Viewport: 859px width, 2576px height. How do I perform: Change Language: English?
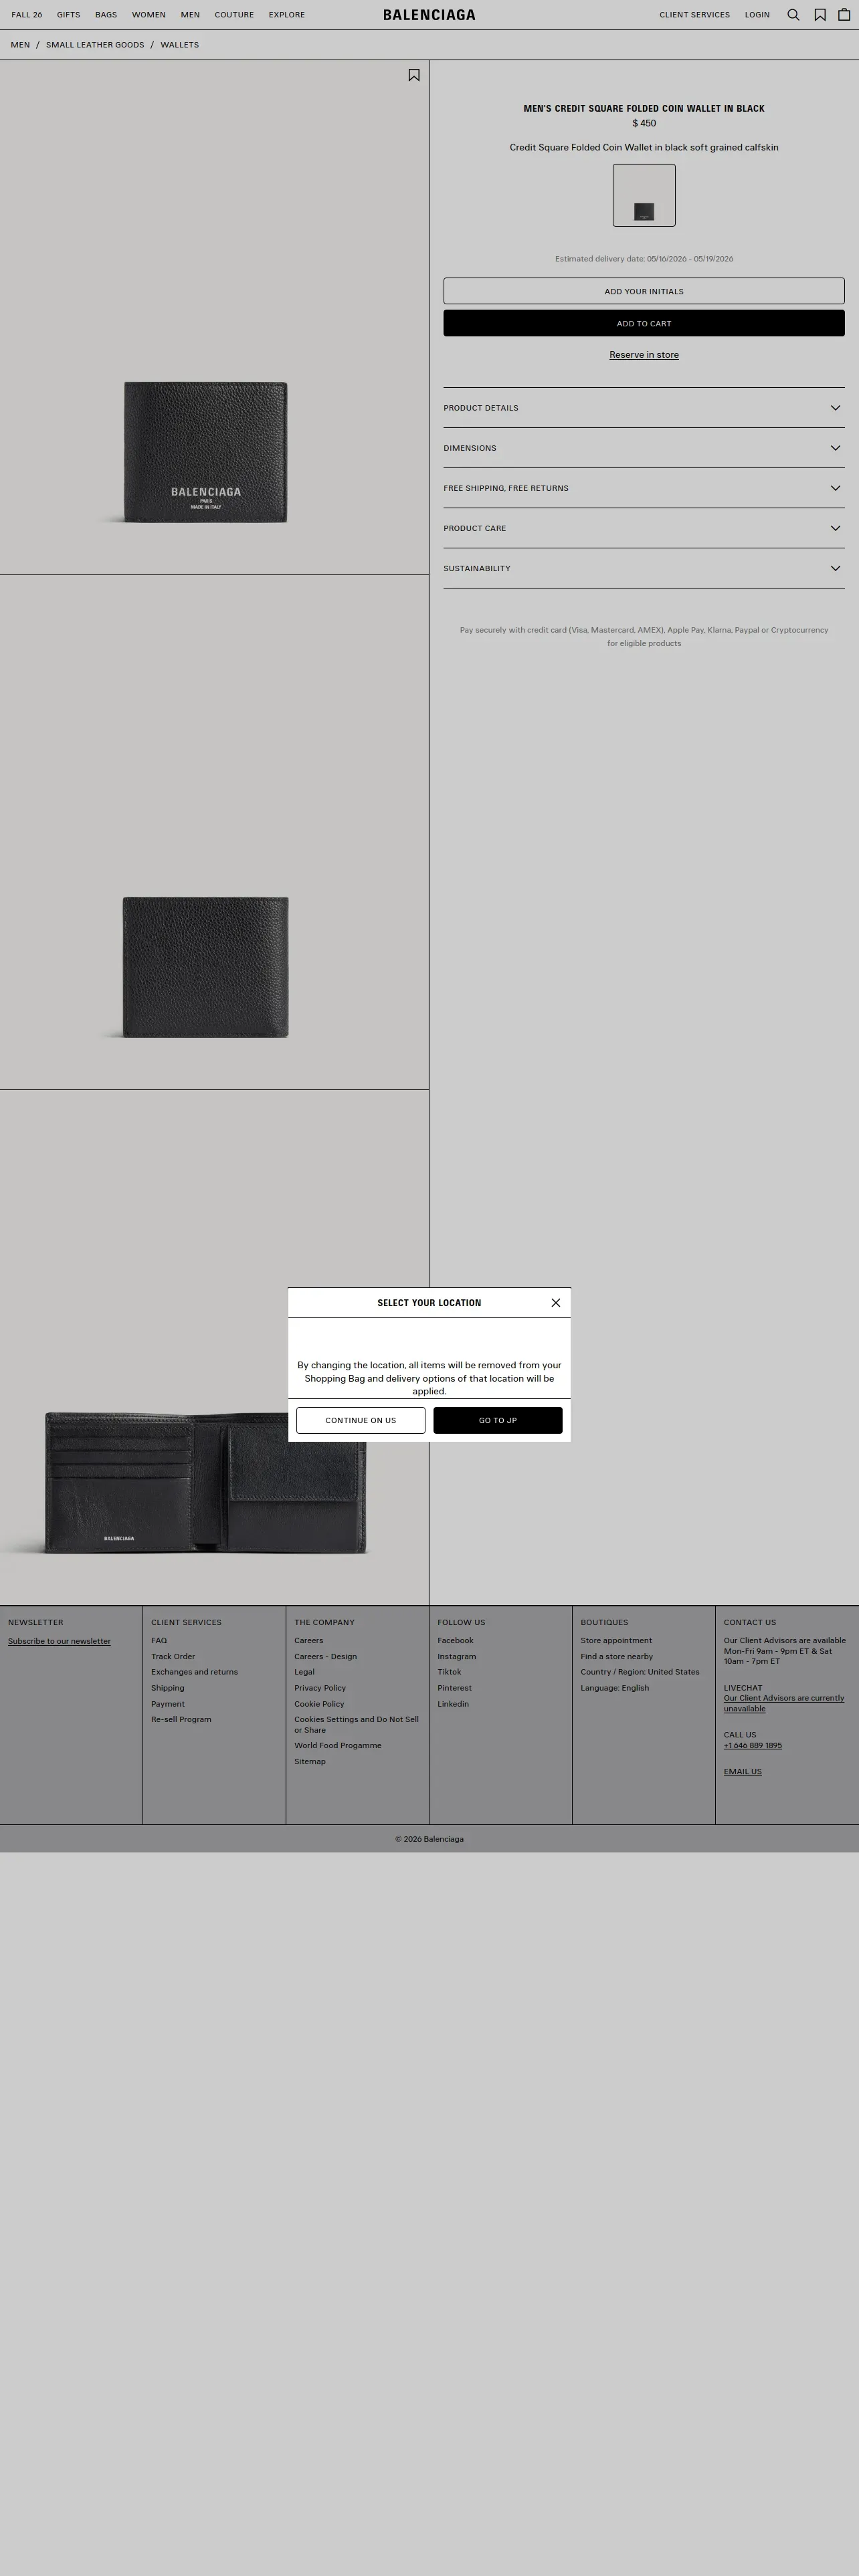point(615,1688)
